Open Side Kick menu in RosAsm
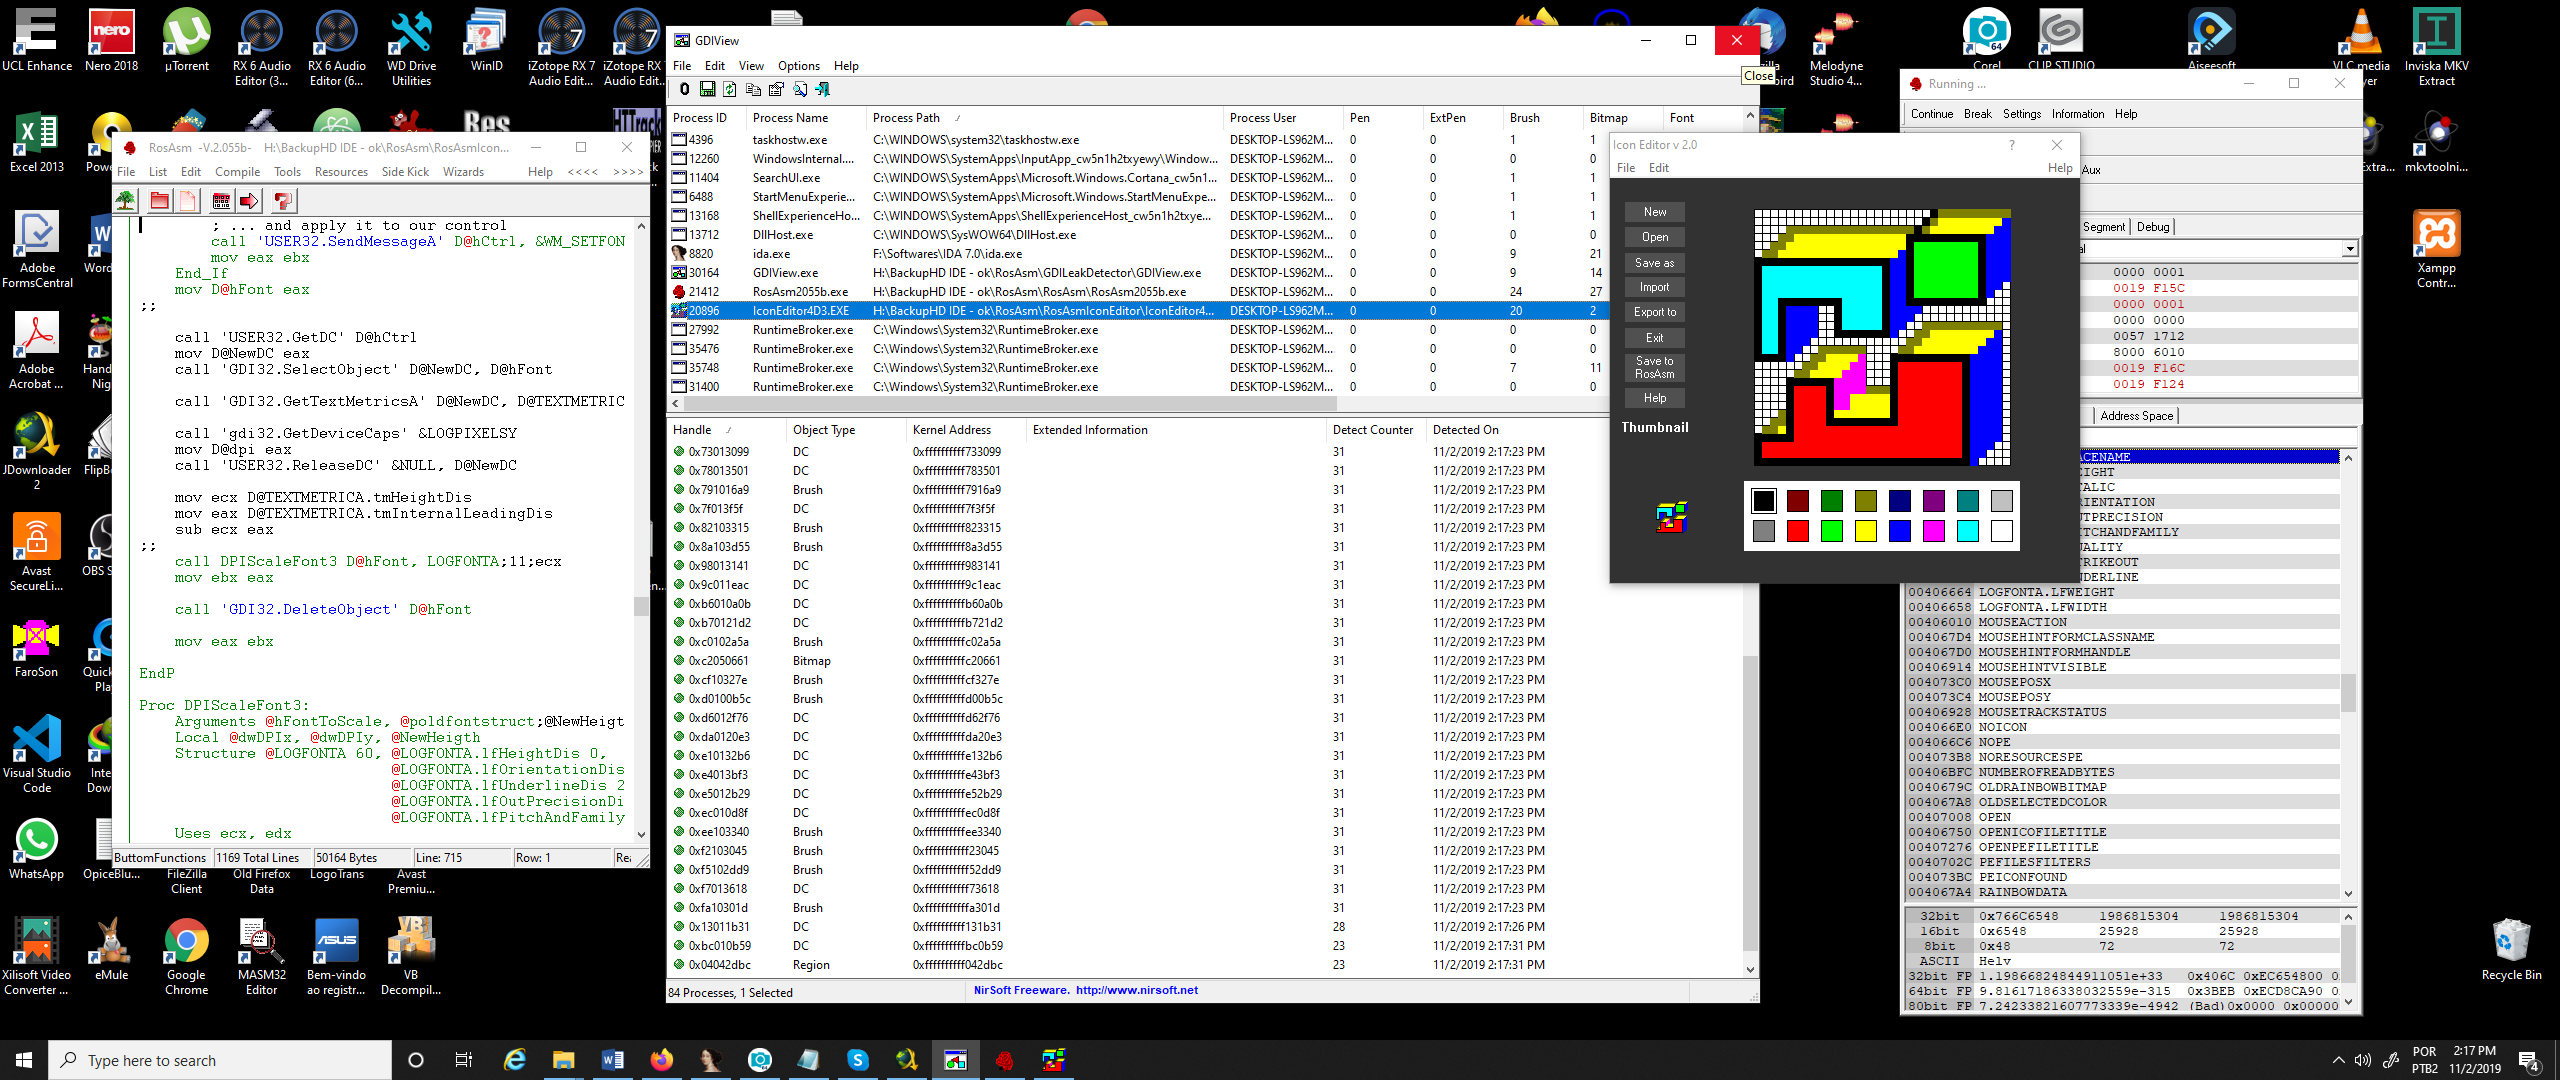The width and height of the screenshot is (2560, 1080). [405, 172]
